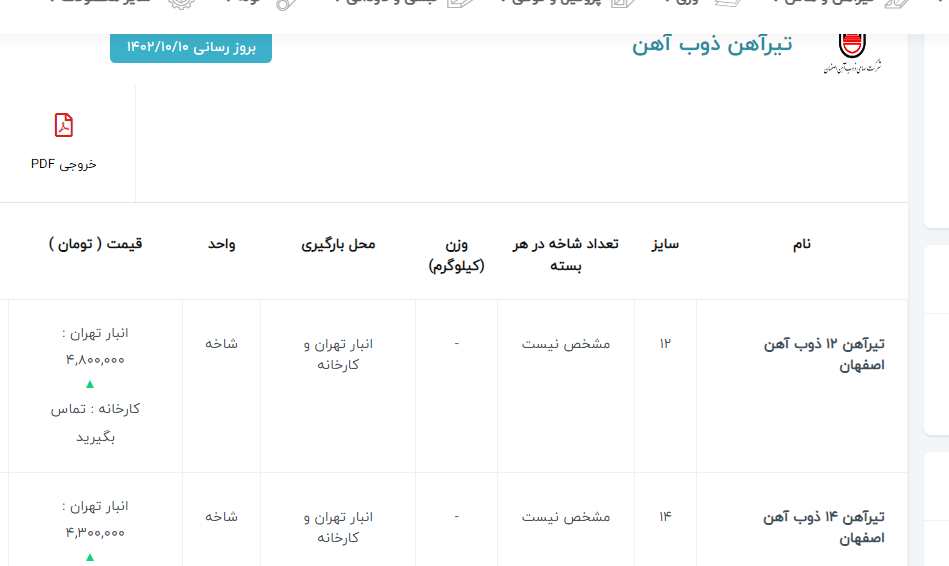Click the نام column header
The height and width of the screenshot is (566, 949).
pyautogui.click(x=801, y=244)
